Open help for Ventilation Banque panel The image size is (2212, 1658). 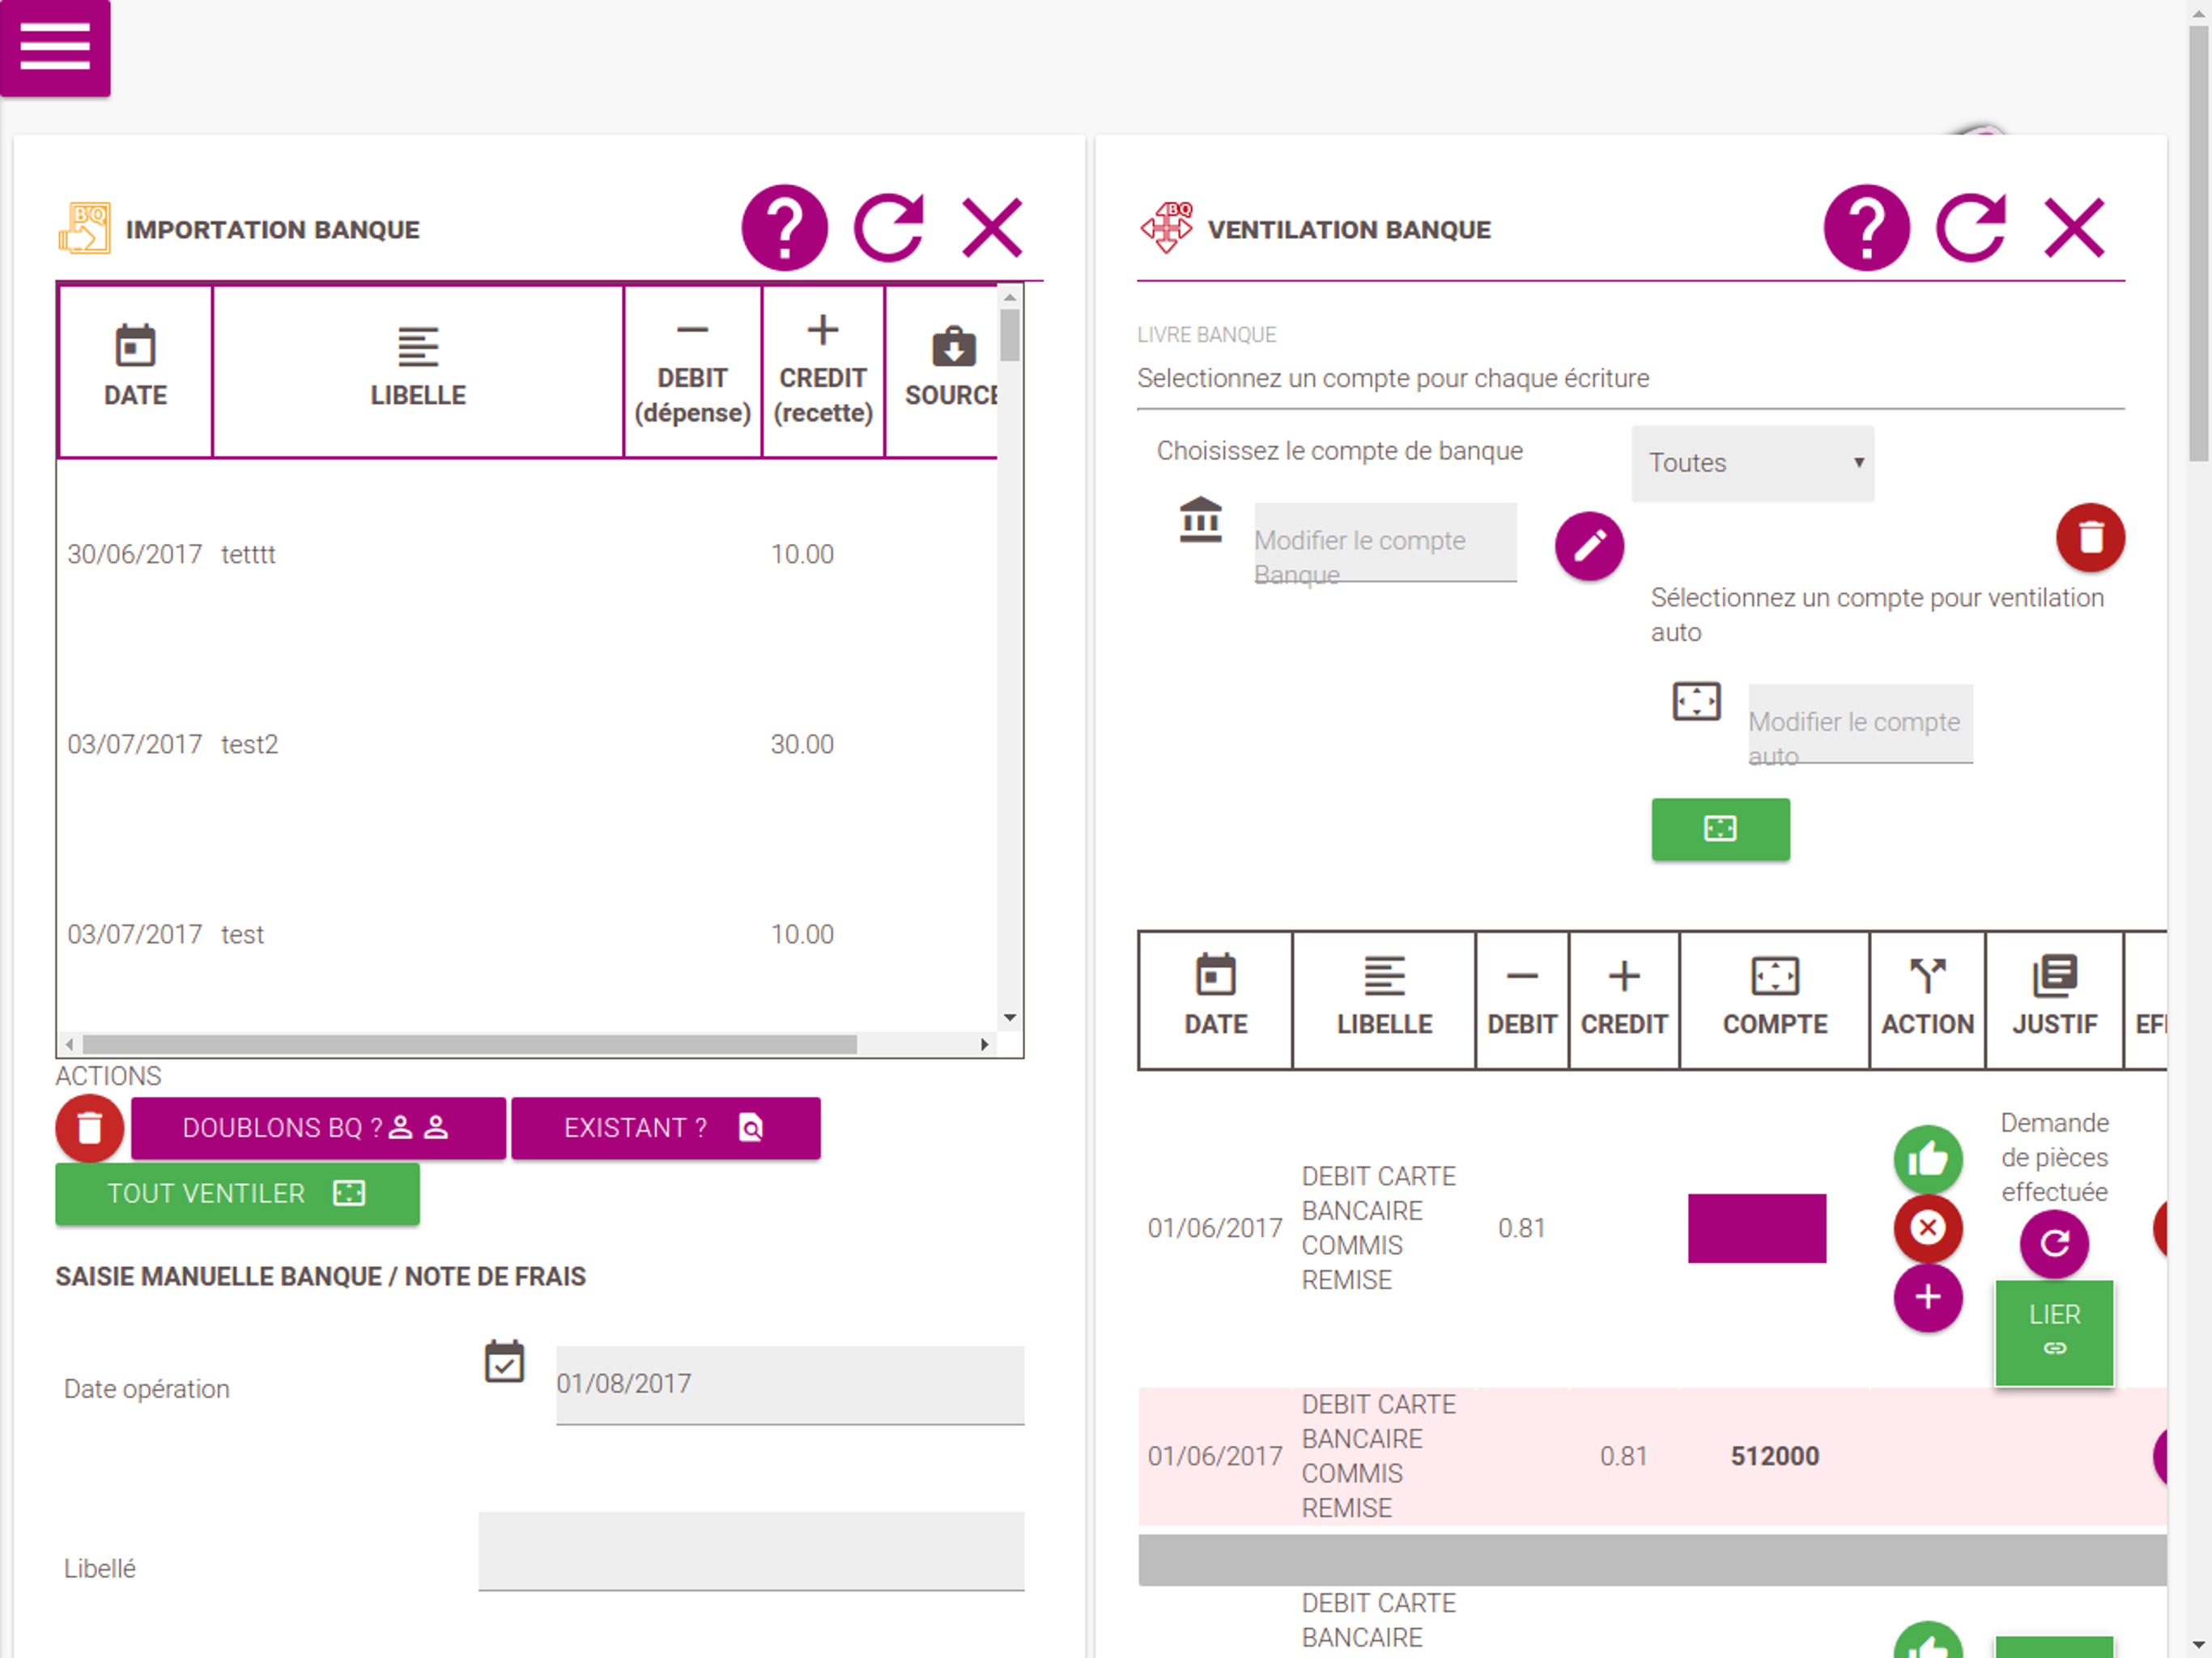point(1866,228)
